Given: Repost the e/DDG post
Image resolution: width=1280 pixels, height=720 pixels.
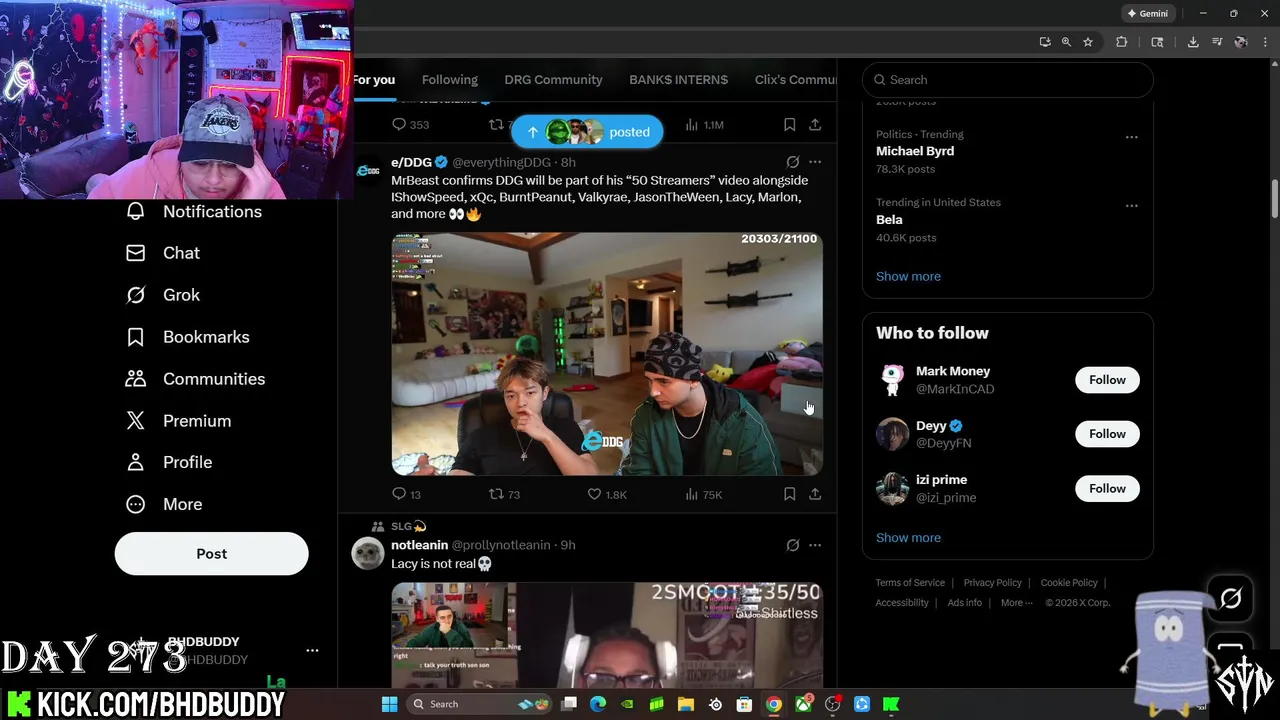Looking at the screenshot, I should (496, 494).
